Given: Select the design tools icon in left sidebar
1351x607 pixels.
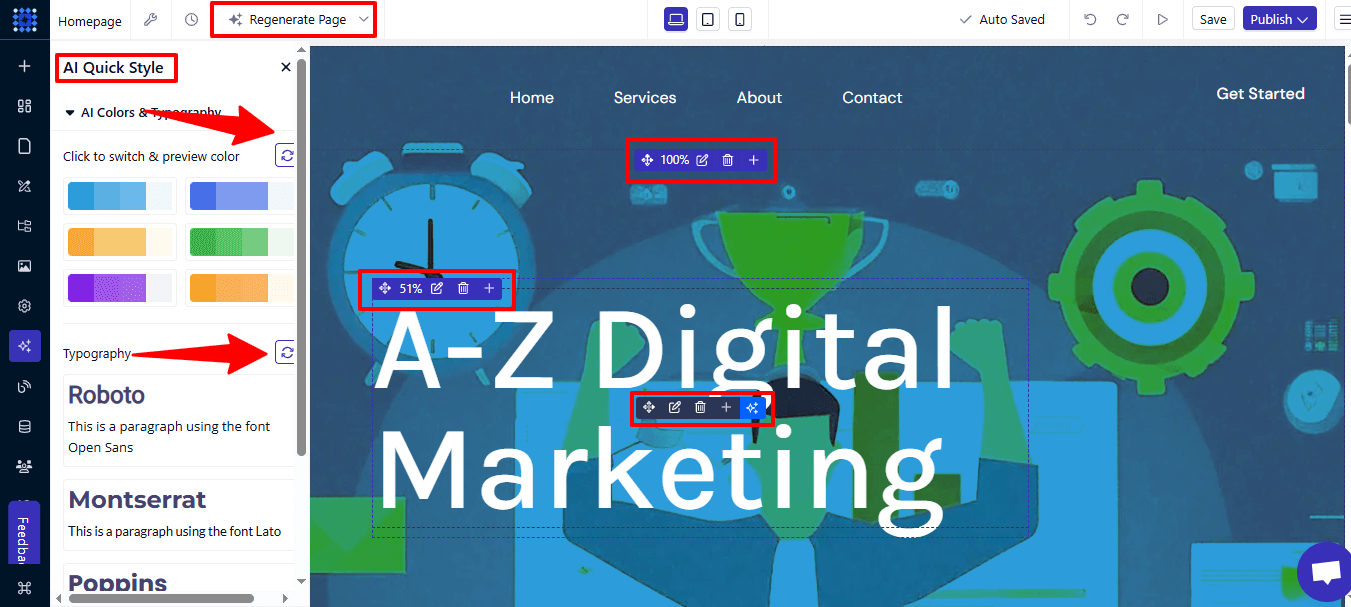Looking at the screenshot, I should [25, 186].
